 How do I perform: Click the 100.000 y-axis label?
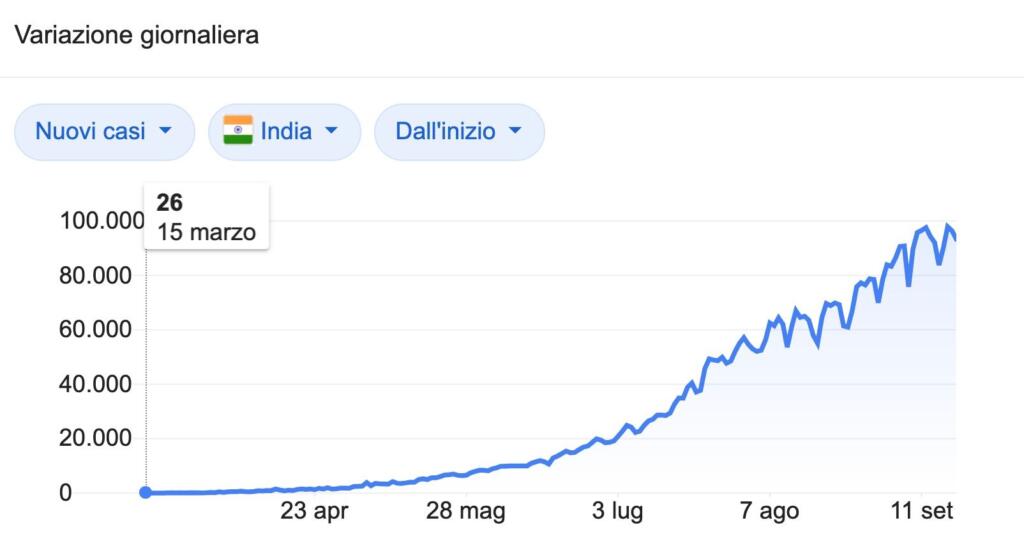[x=102, y=221]
